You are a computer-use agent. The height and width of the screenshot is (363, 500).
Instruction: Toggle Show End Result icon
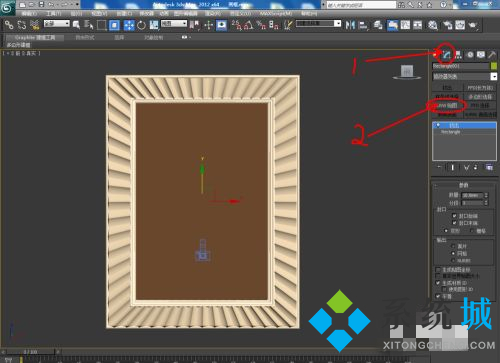point(452,167)
